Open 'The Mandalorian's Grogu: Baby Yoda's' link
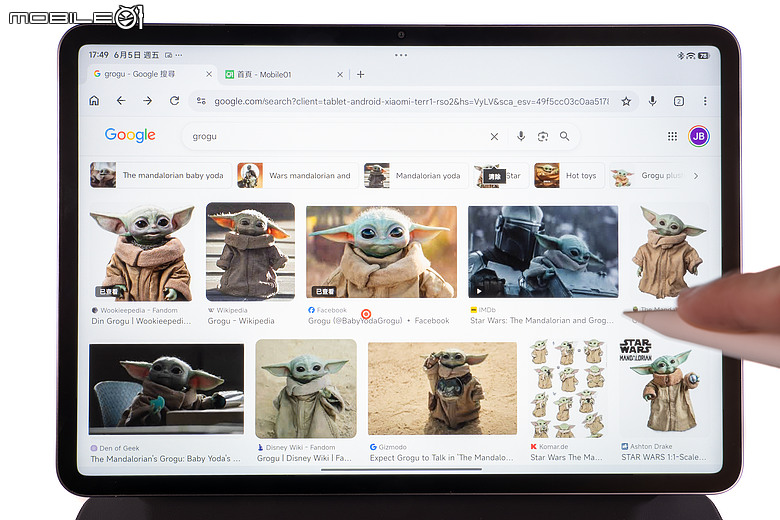 (x=165, y=459)
